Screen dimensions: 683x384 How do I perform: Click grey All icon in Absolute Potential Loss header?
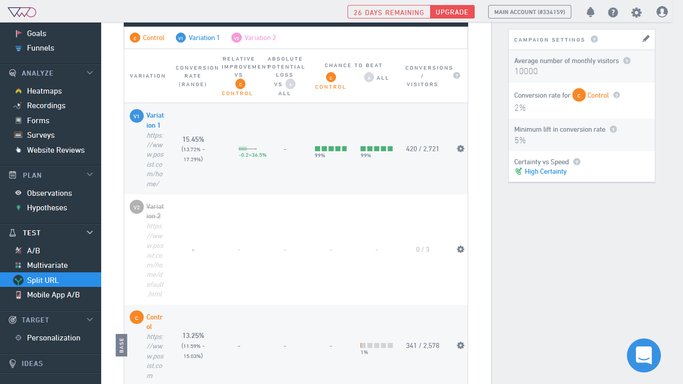click(291, 84)
